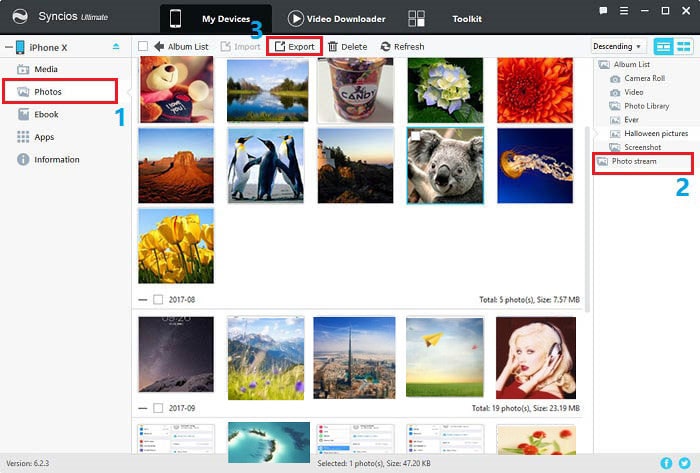Click the Apps grid icon in sidebar

pyautogui.click(x=23, y=137)
